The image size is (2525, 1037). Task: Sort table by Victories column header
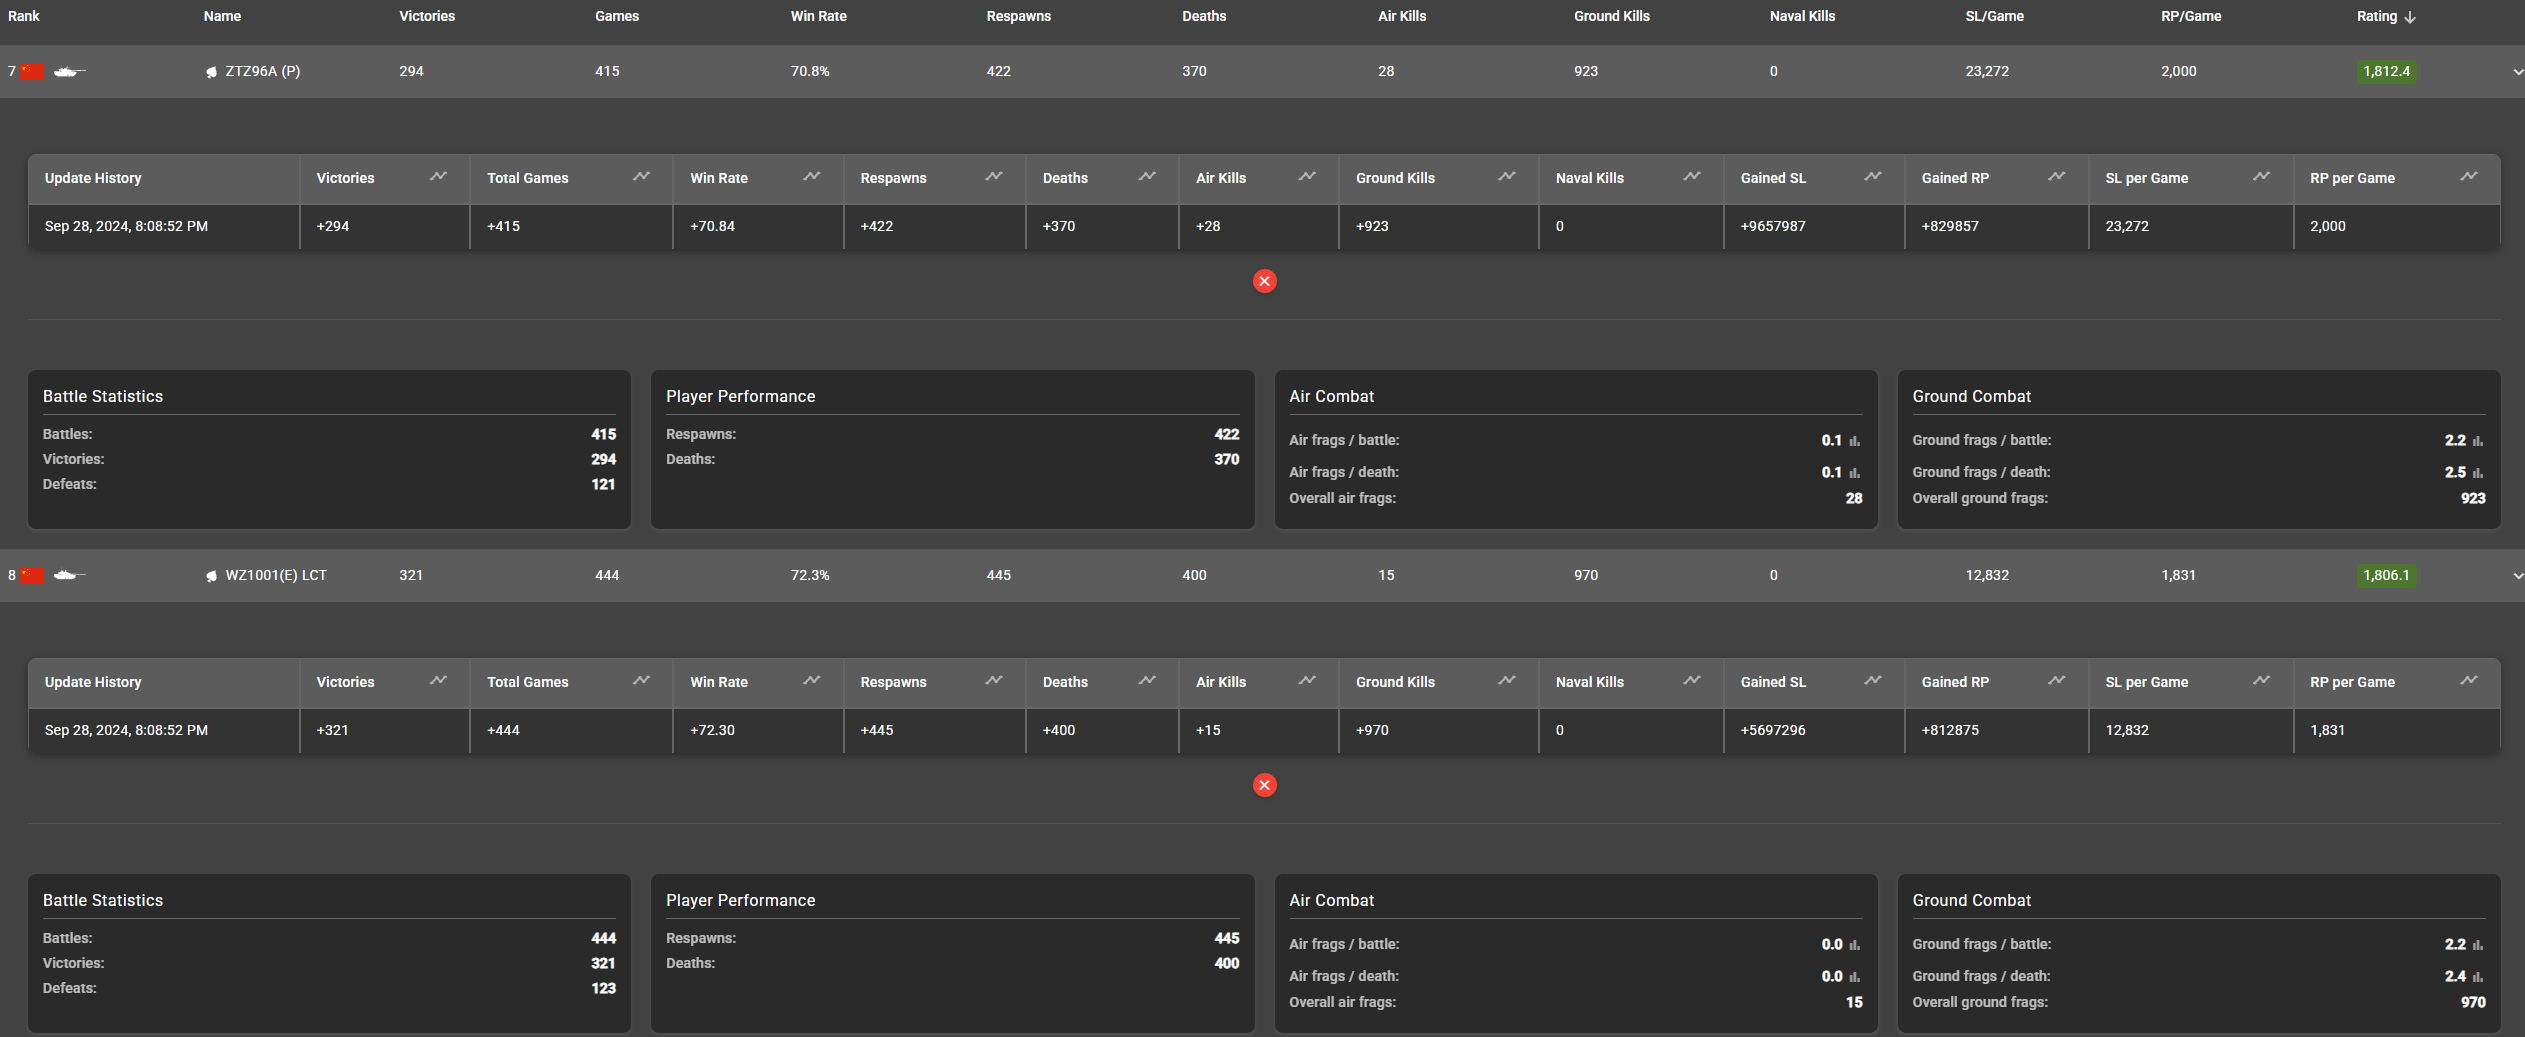pyautogui.click(x=427, y=16)
